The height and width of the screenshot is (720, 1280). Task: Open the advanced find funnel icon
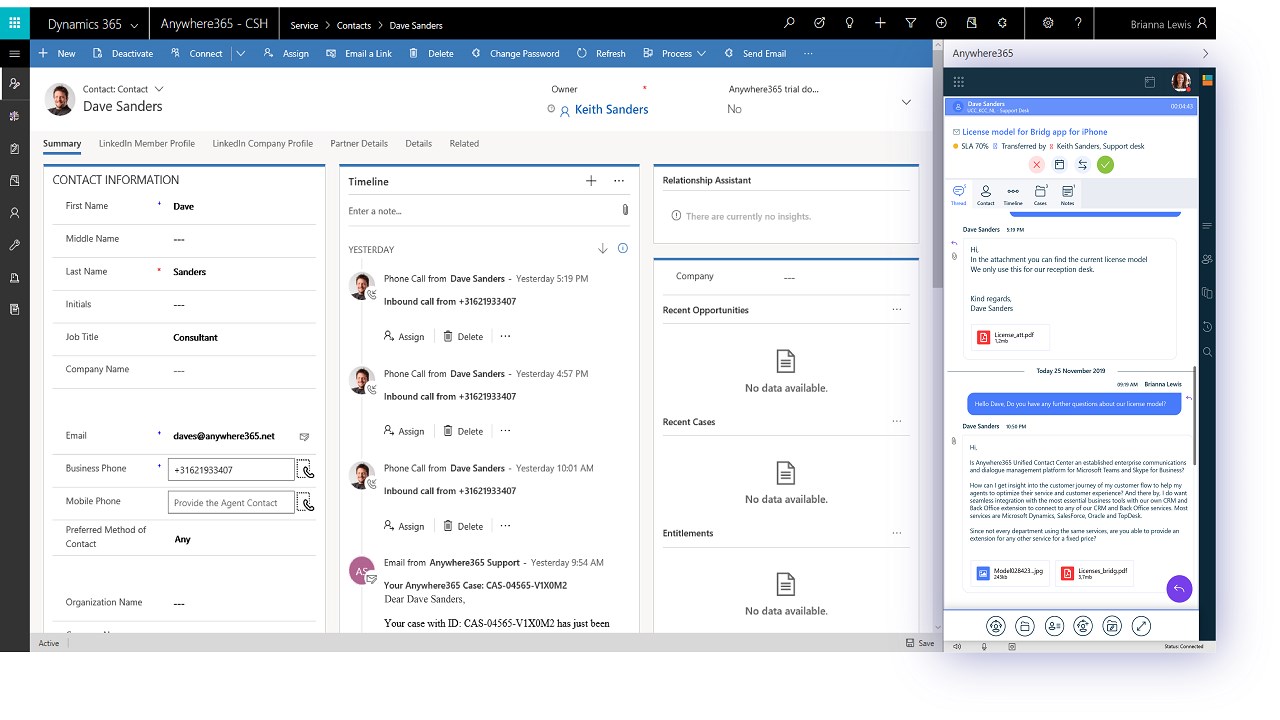pyautogui.click(x=910, y=23)
